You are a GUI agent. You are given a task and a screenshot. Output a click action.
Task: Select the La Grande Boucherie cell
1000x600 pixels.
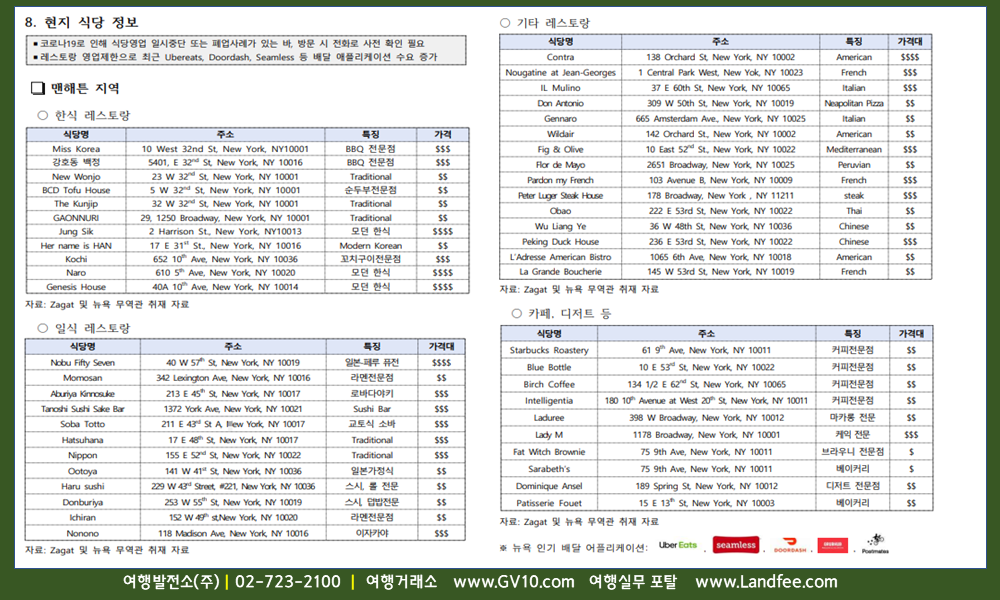[561, 272]
